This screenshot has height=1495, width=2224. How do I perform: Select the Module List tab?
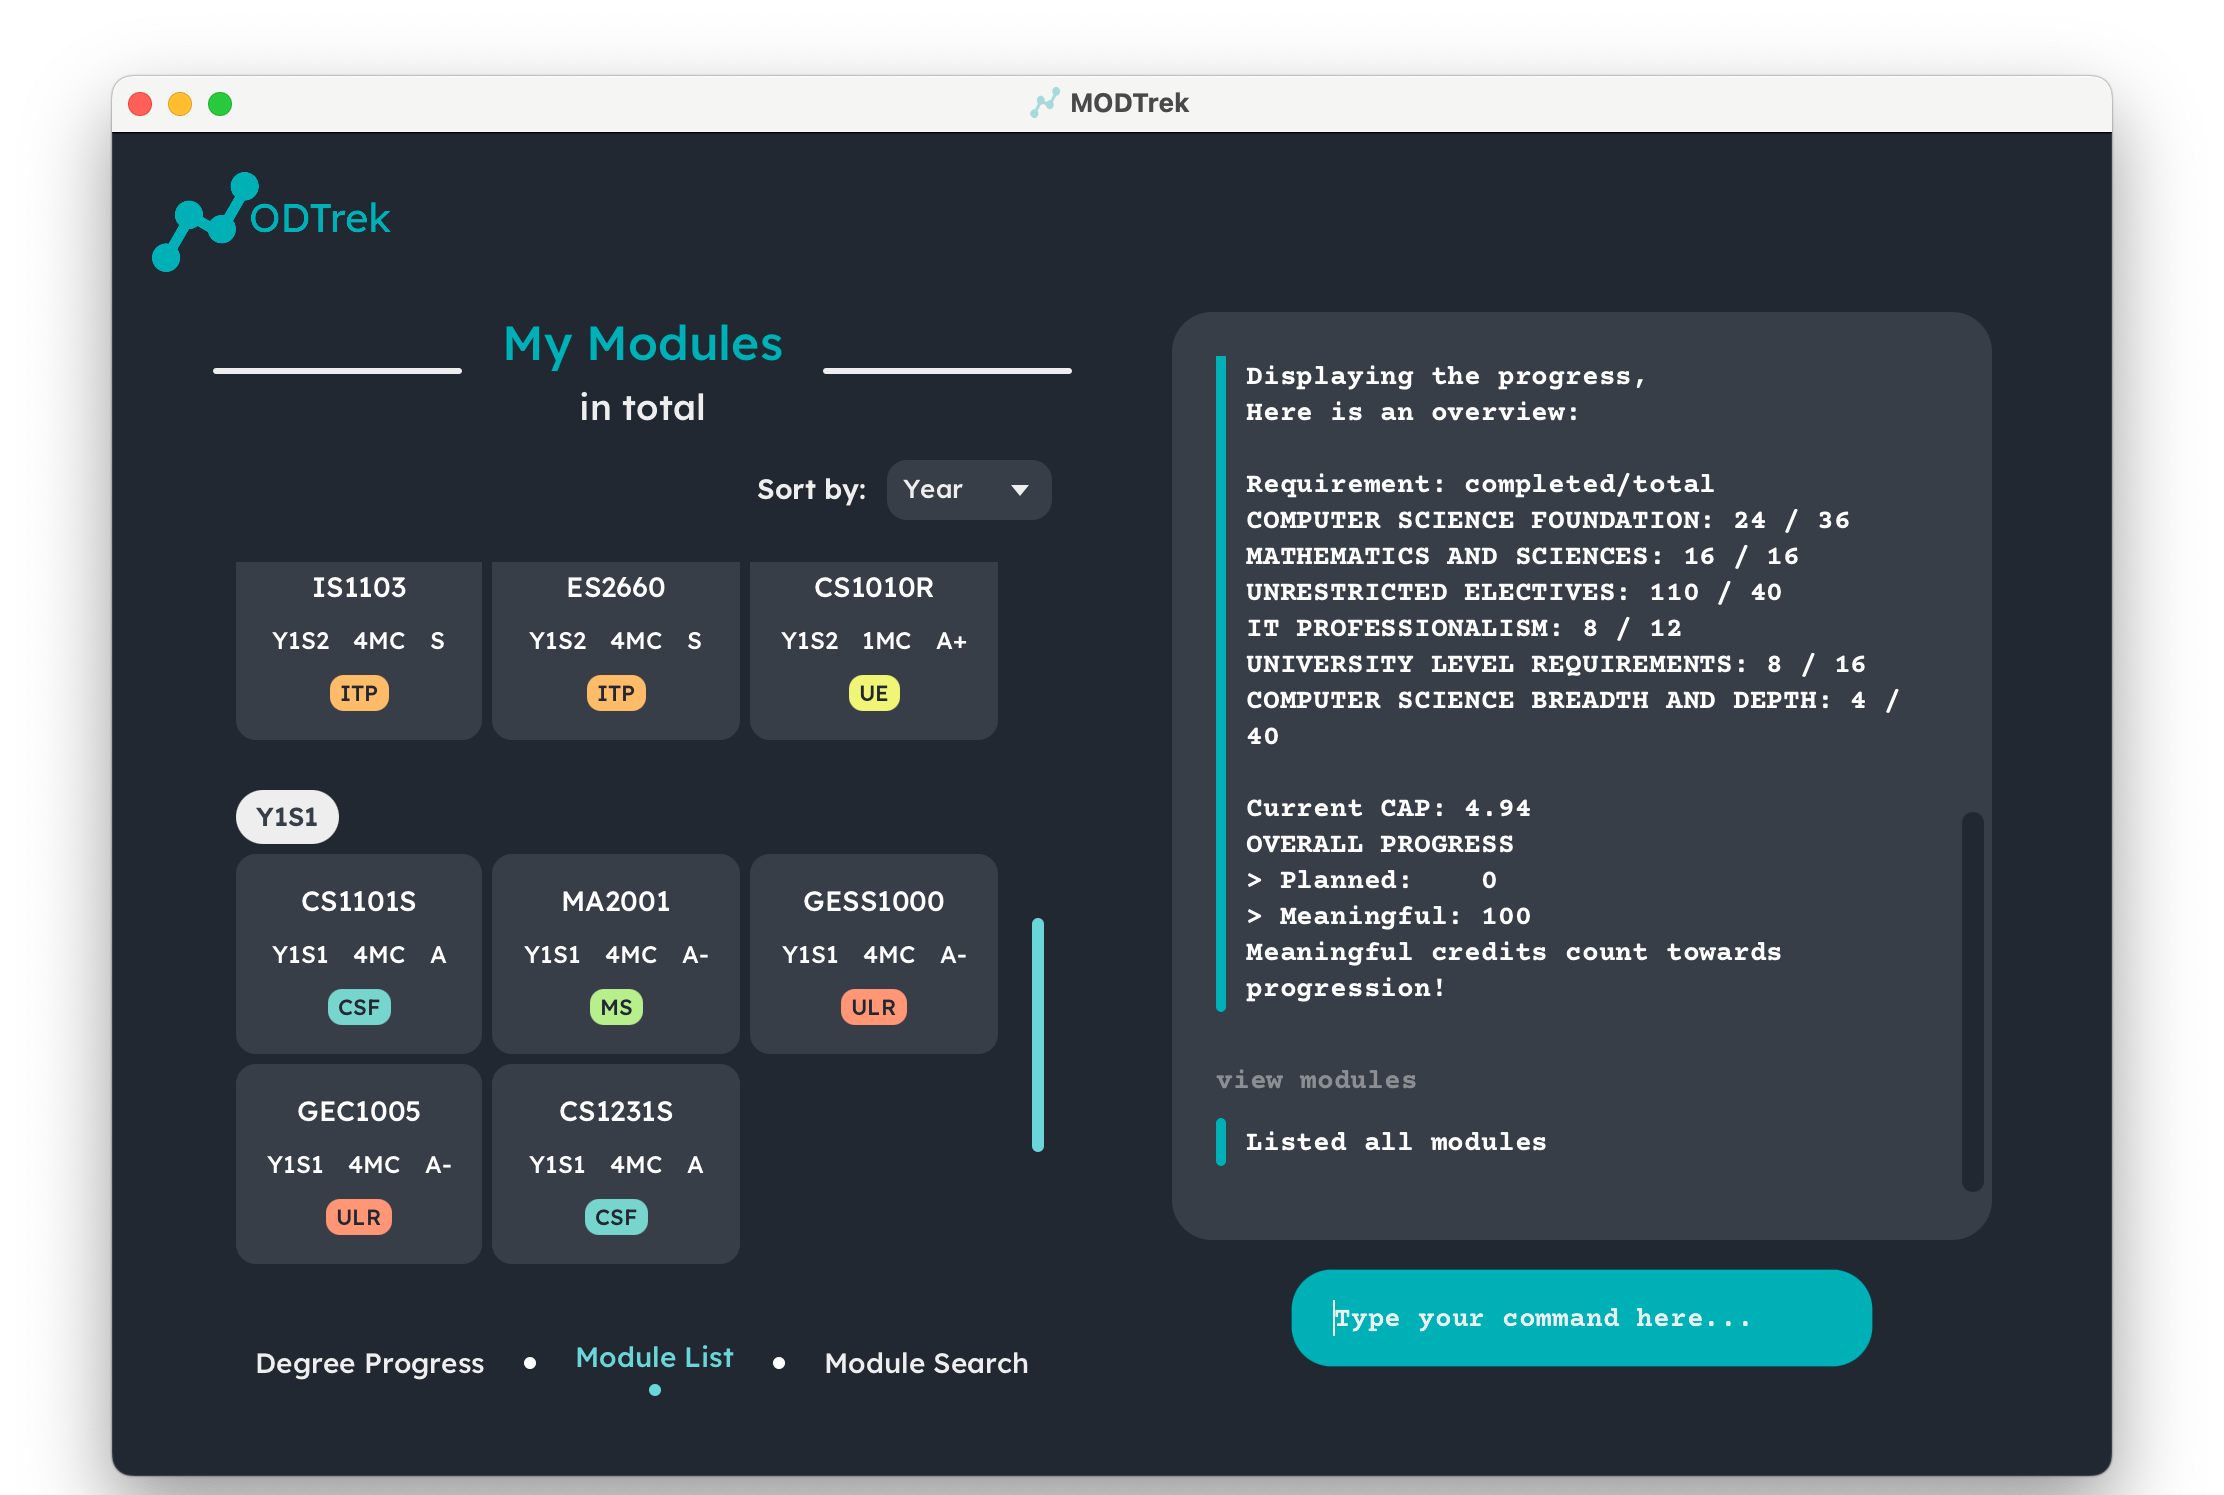click(x=654, y=1357)
